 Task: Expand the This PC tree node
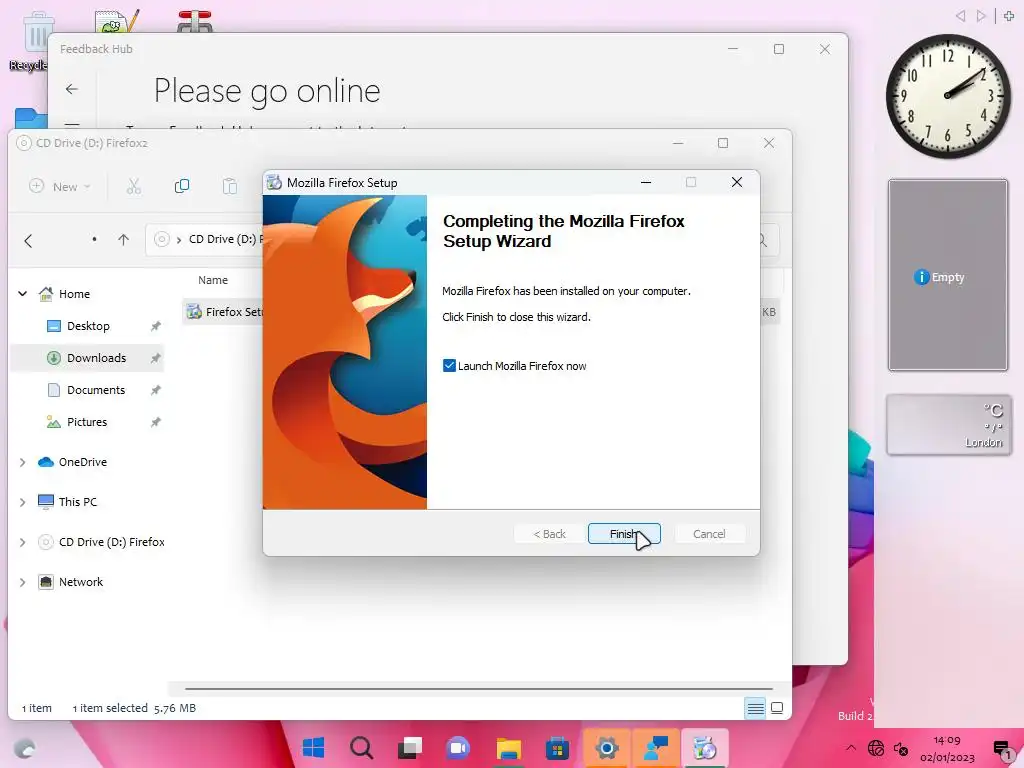[x=22, y=502]
